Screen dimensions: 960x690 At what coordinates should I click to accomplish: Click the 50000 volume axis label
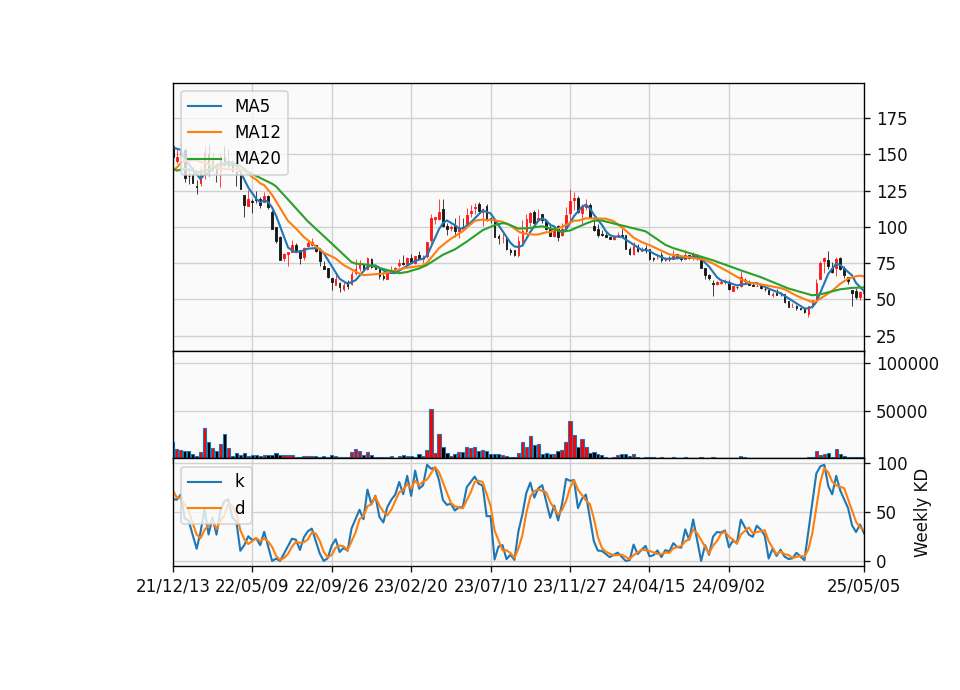tap(902, 412)
